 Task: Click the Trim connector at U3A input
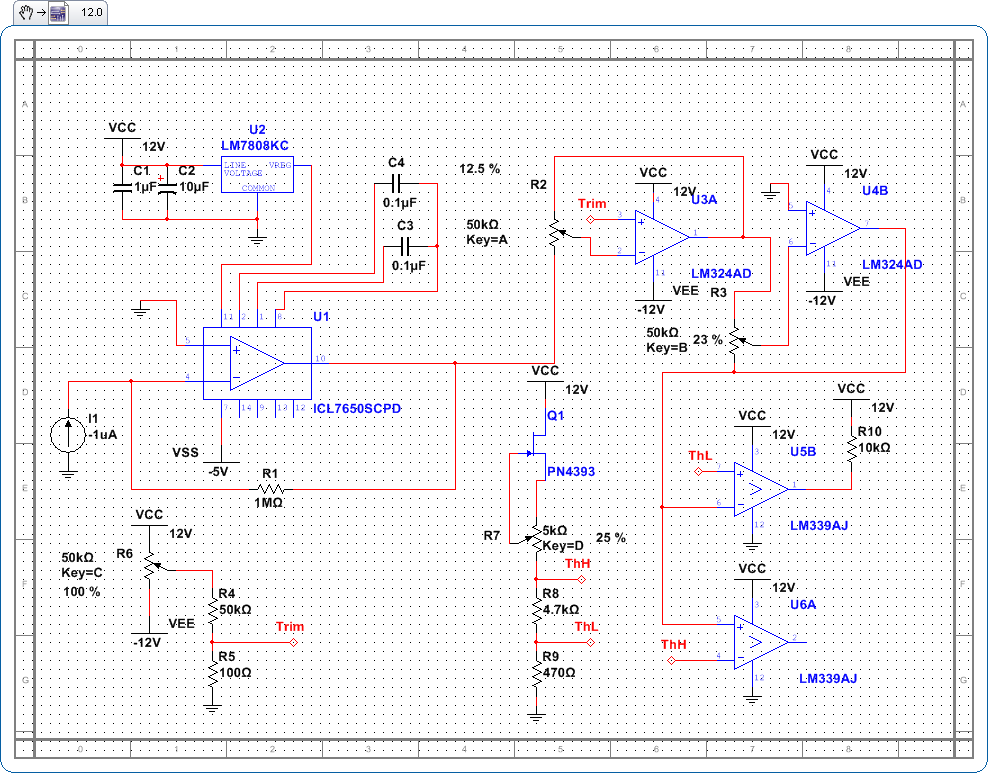coord(590,219)
